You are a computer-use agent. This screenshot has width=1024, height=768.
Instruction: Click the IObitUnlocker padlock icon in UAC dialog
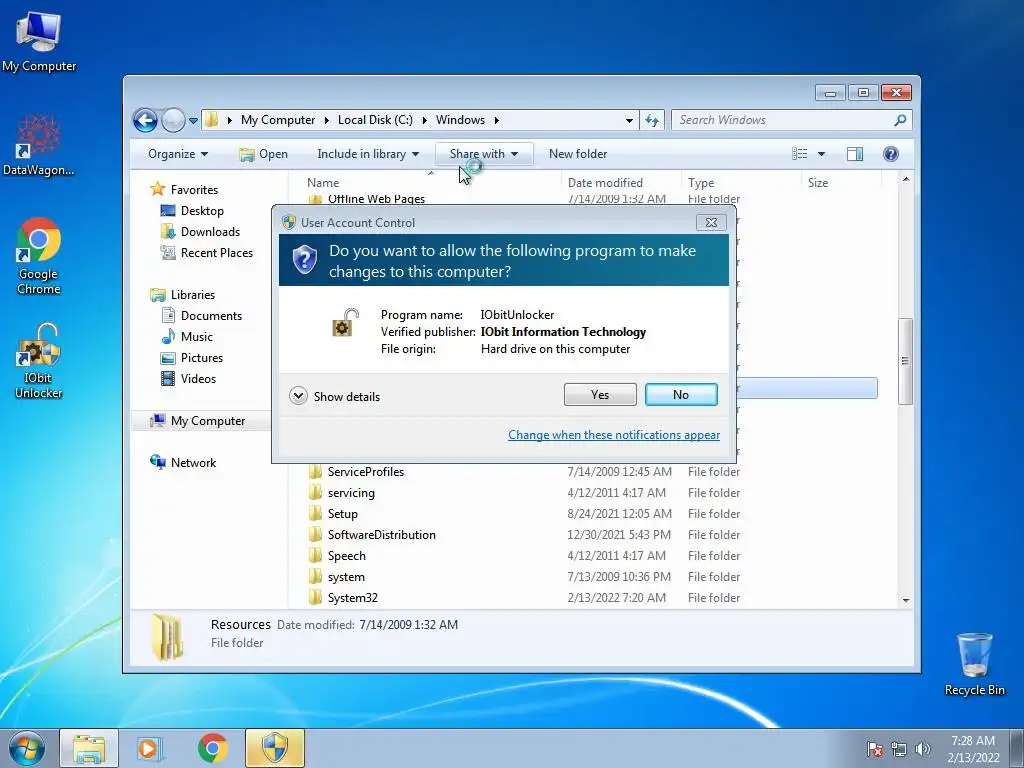tap(346, 323)
